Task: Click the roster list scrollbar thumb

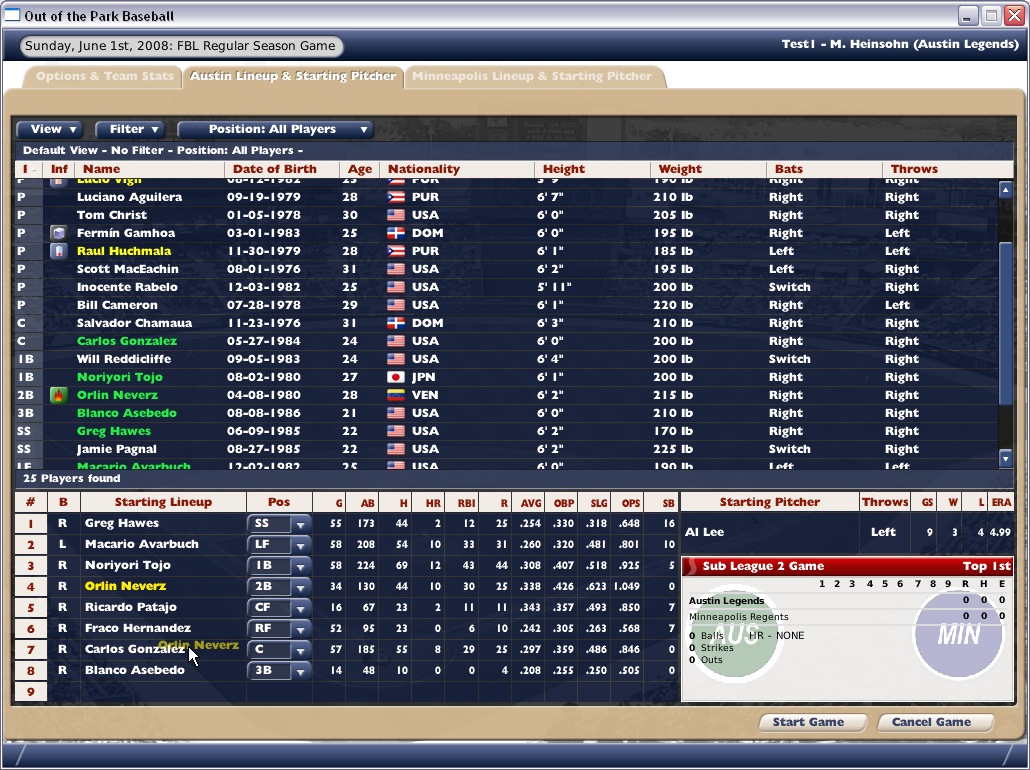Action: pyautogui.click(x=1006, y=323)
